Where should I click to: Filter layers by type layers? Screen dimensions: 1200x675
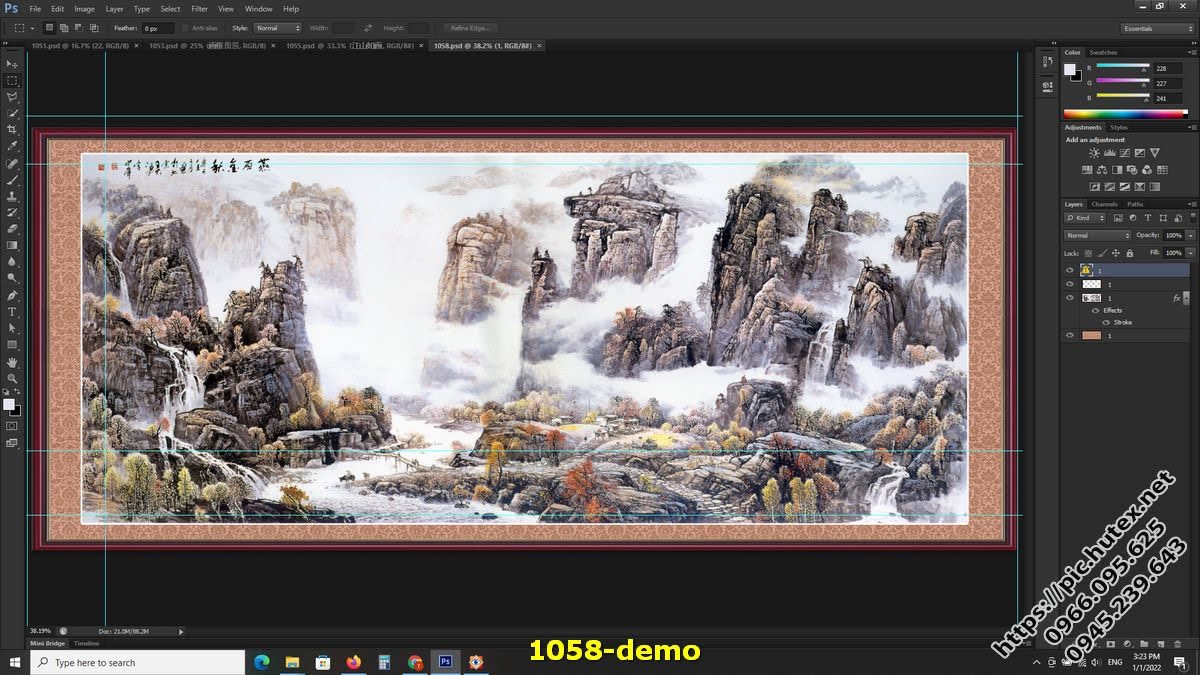[1149, 217]
